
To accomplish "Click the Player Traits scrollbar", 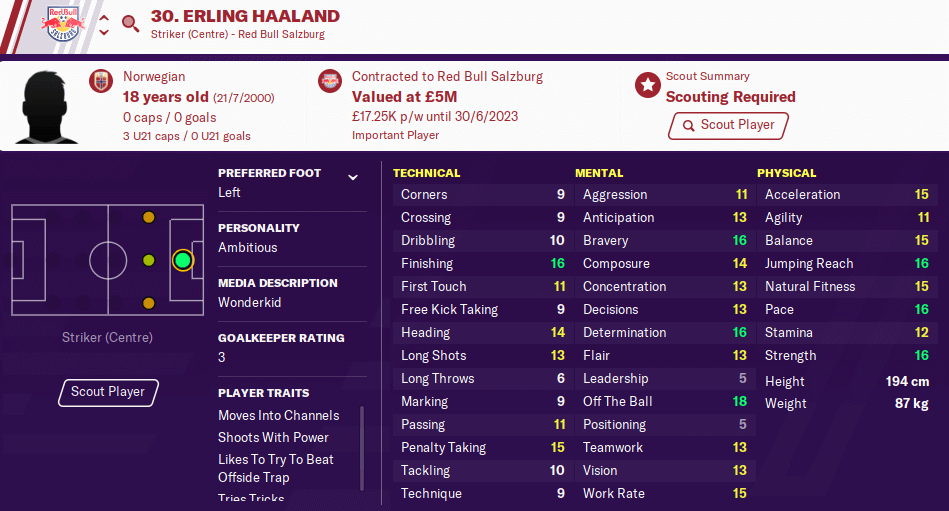I will point(362,448).
